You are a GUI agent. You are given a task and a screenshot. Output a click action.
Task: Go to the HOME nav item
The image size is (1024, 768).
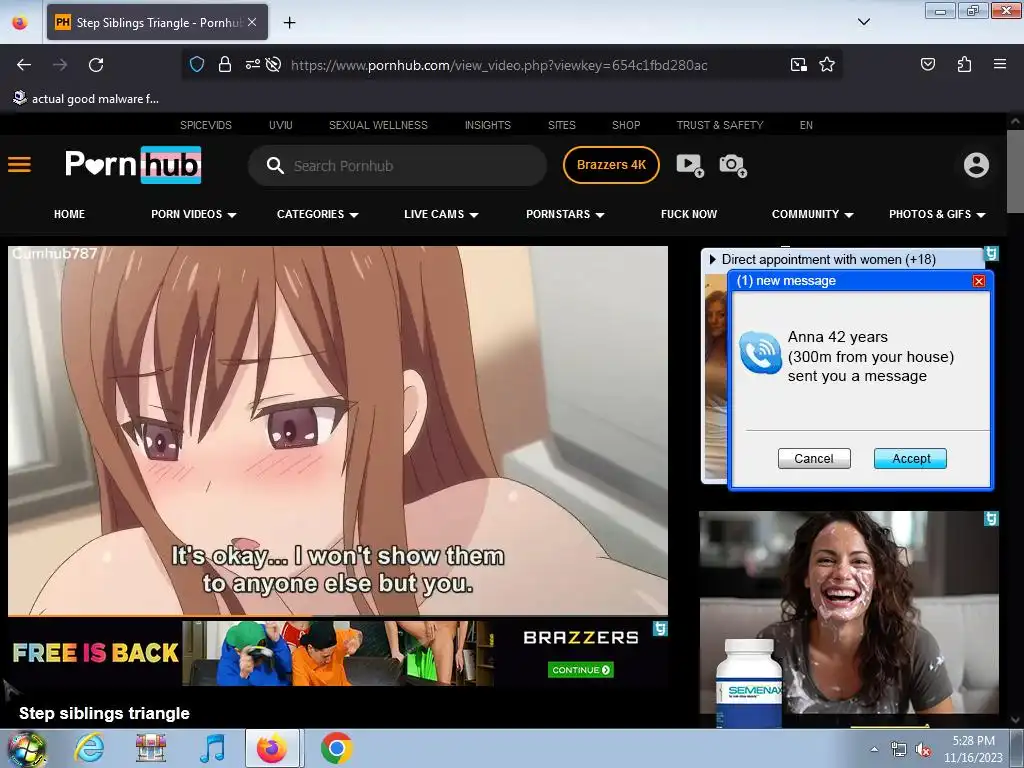pyautogui.click(x=69, y=214)
